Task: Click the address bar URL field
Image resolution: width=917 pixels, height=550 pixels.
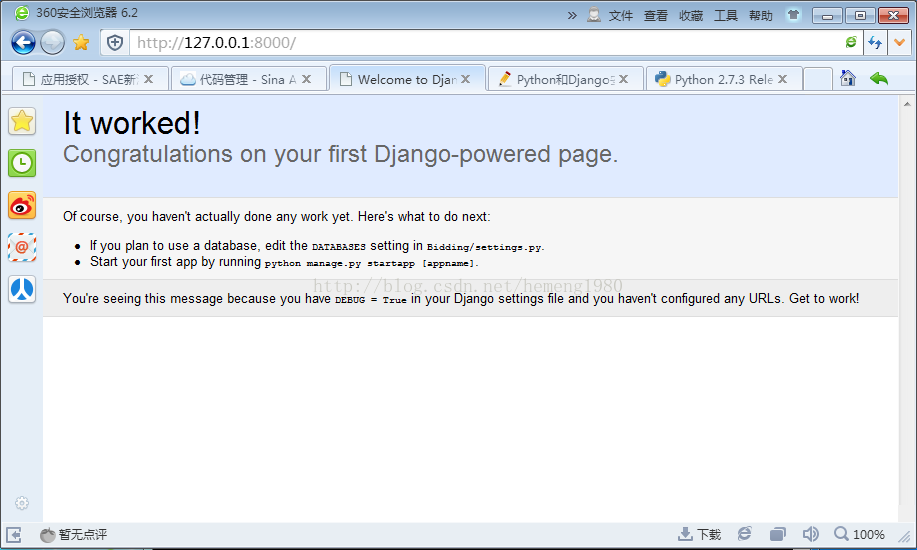Action: click(485, 43)
